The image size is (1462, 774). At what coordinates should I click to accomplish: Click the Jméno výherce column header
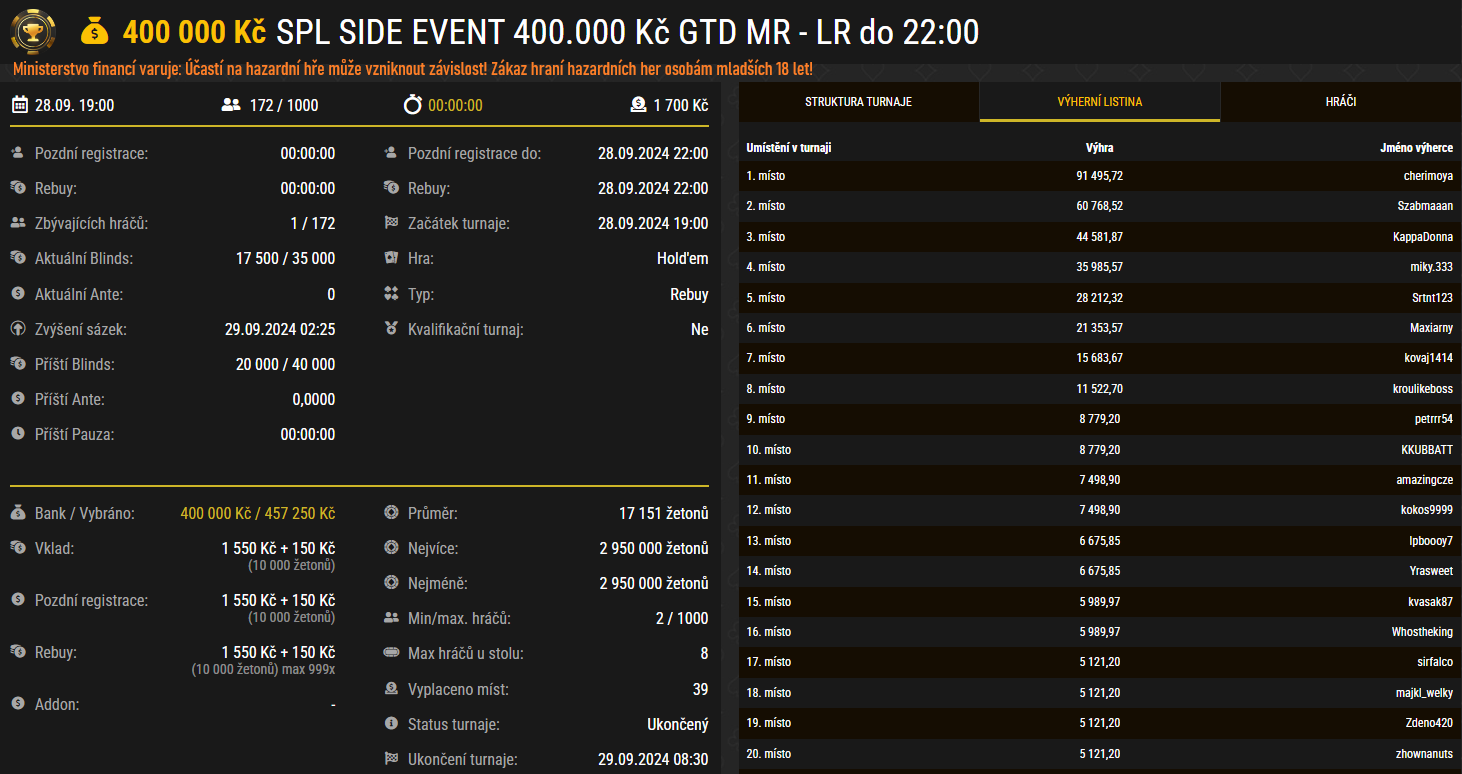pyautogui.click(x=1417, y=148)
